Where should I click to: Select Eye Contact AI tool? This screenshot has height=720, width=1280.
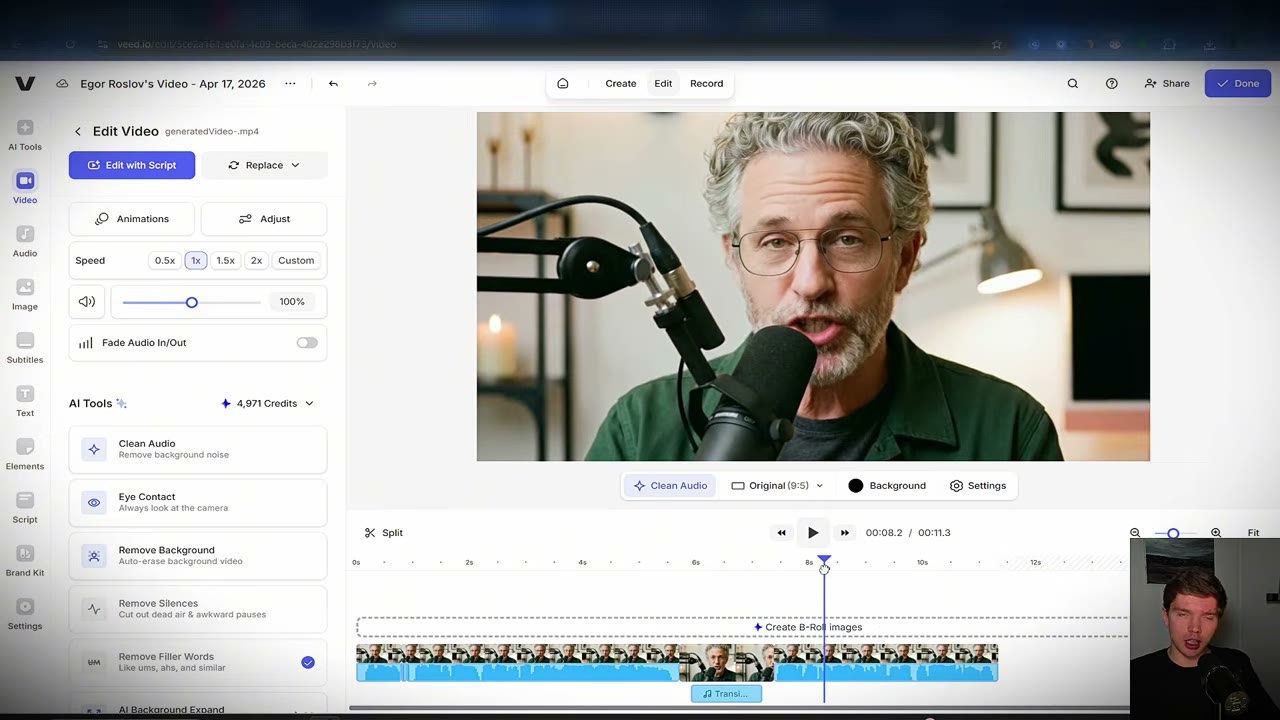(198, 502)
